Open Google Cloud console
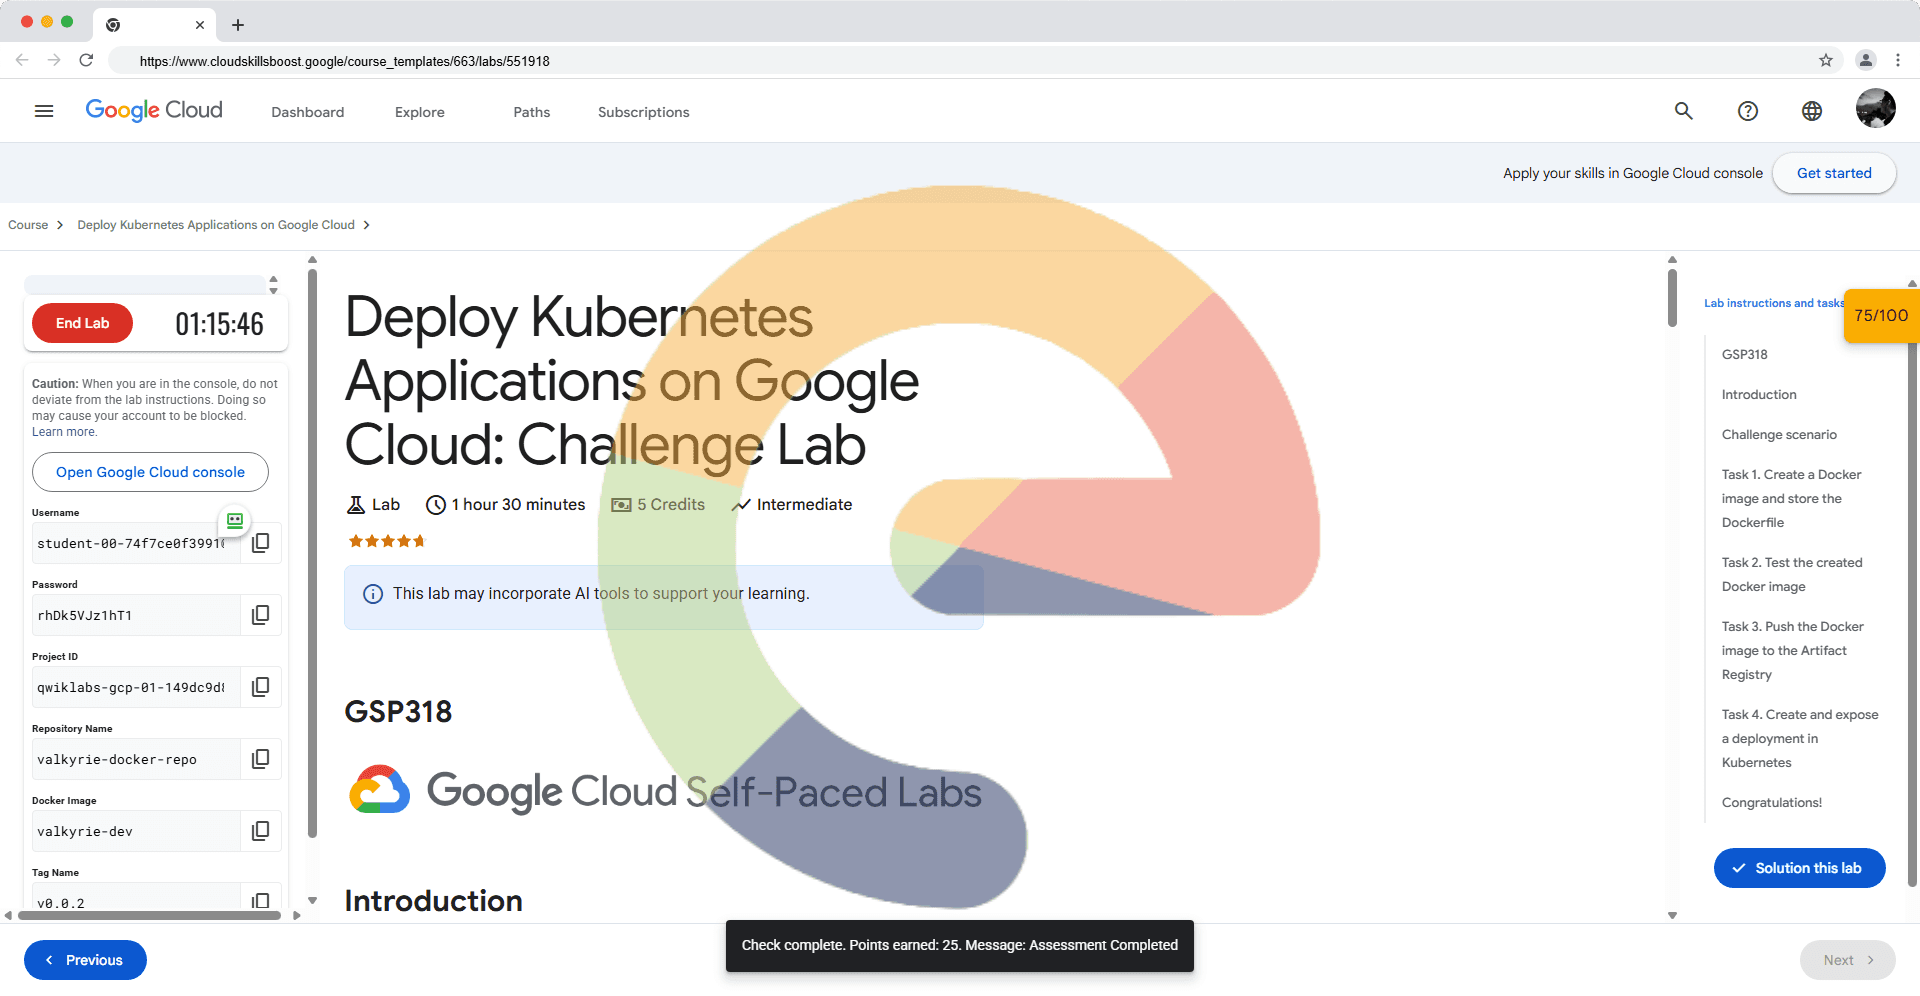Screen dimensions: 1920x996 pos(150,472)
